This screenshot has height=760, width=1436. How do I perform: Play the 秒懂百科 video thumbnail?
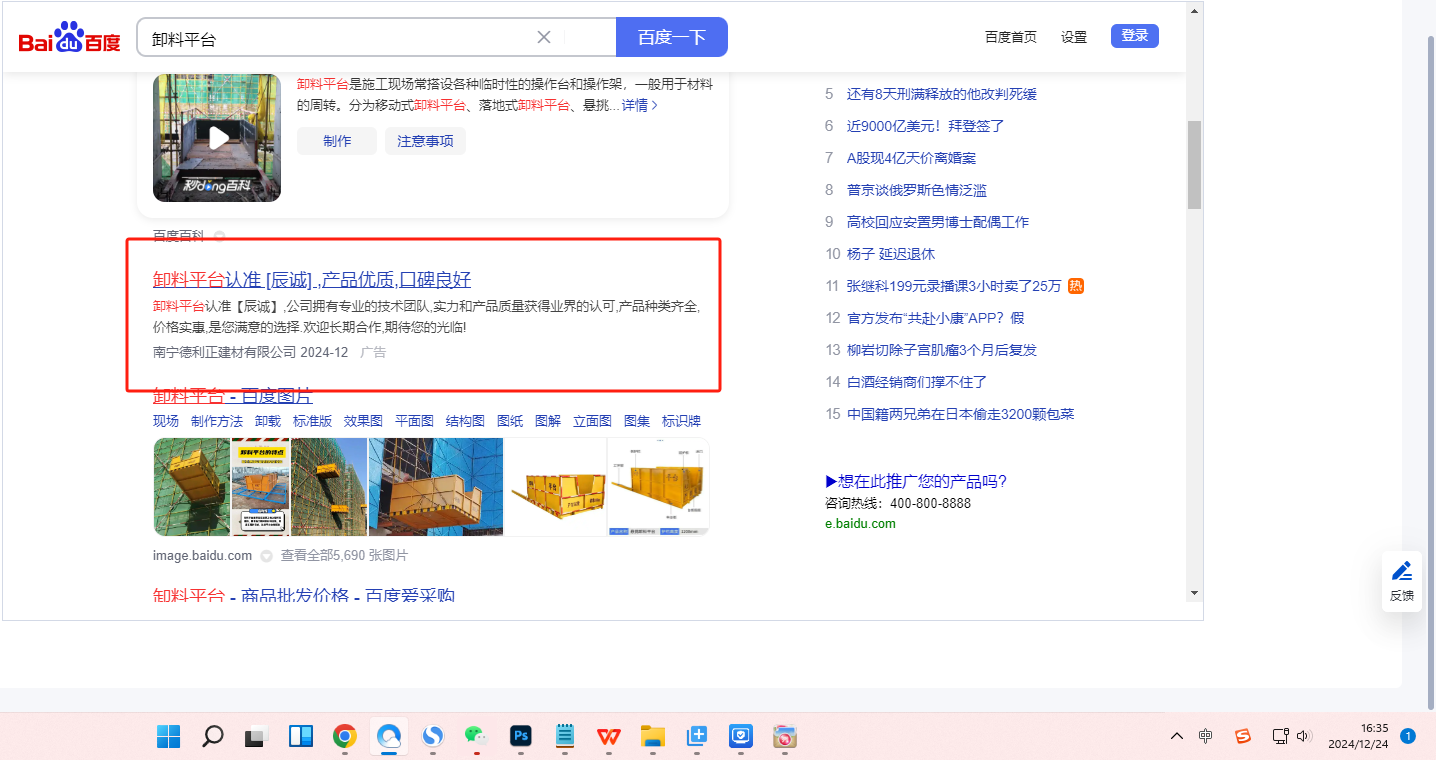[x=217, y=138]
